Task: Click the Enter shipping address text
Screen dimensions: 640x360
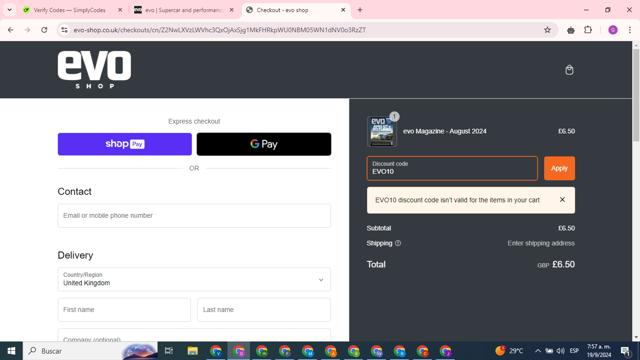Action: point(541,243)
